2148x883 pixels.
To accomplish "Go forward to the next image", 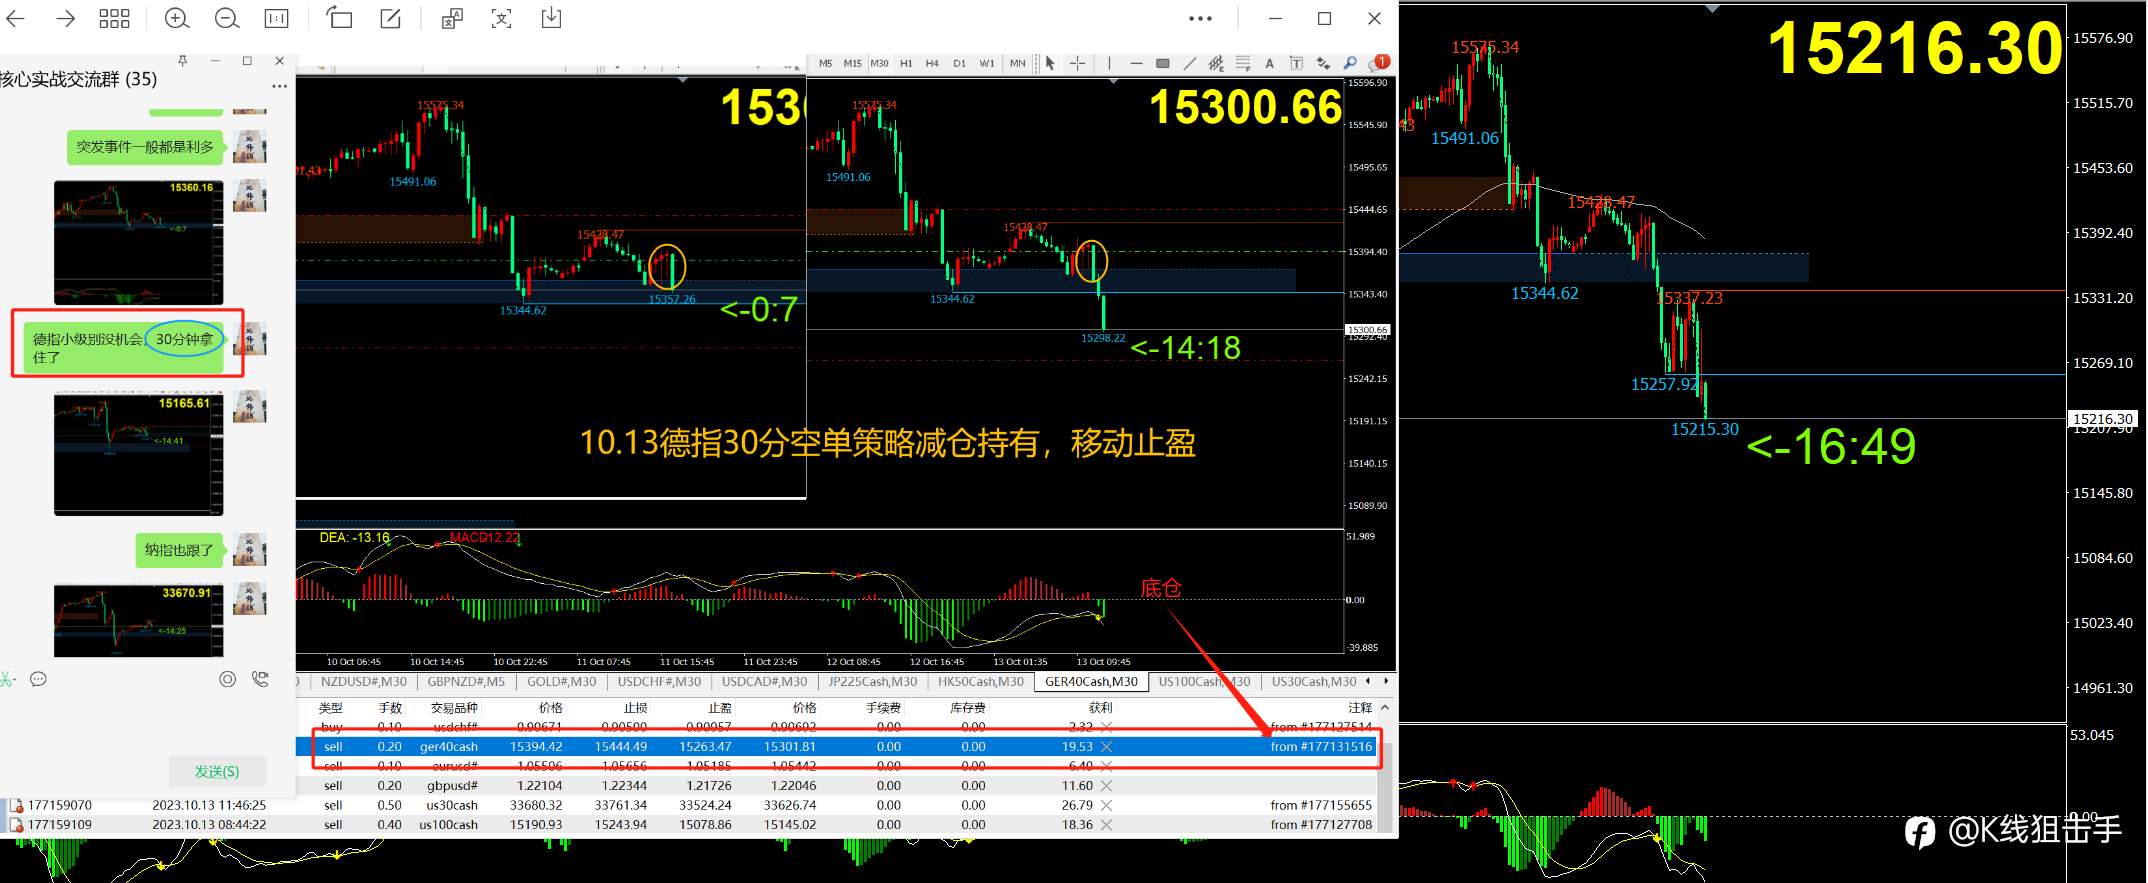I will pyautogui.click(x=66, y=18).
